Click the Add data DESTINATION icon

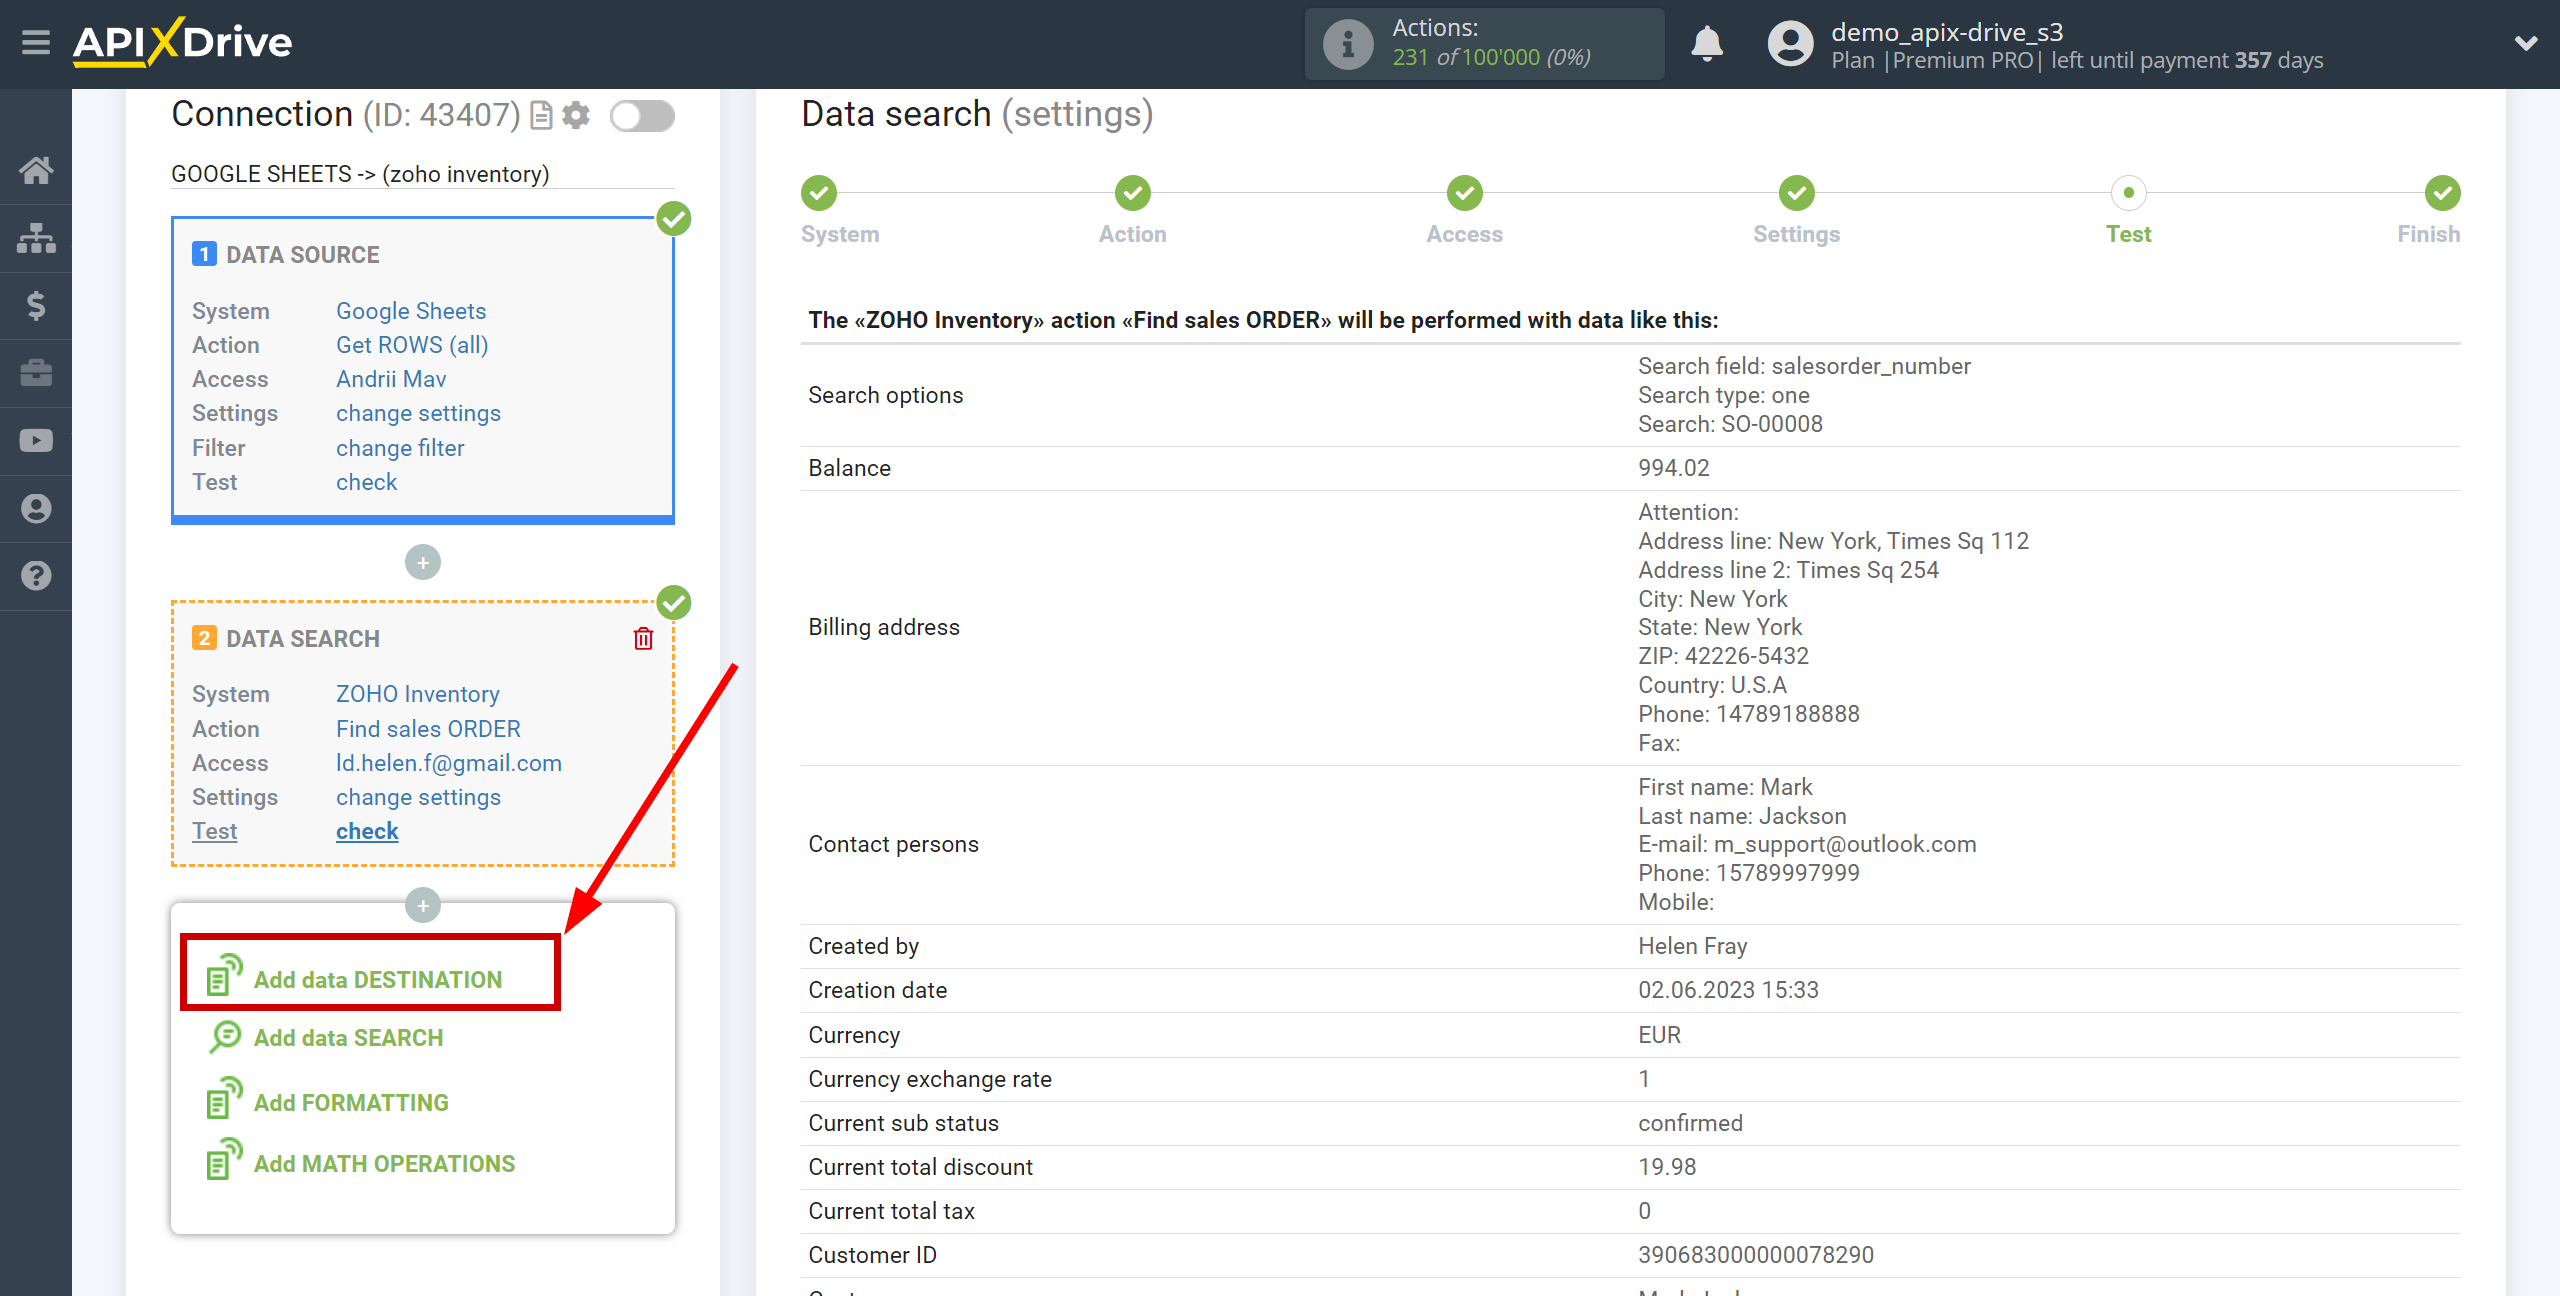pyautogui.click(x=224, y=975)
